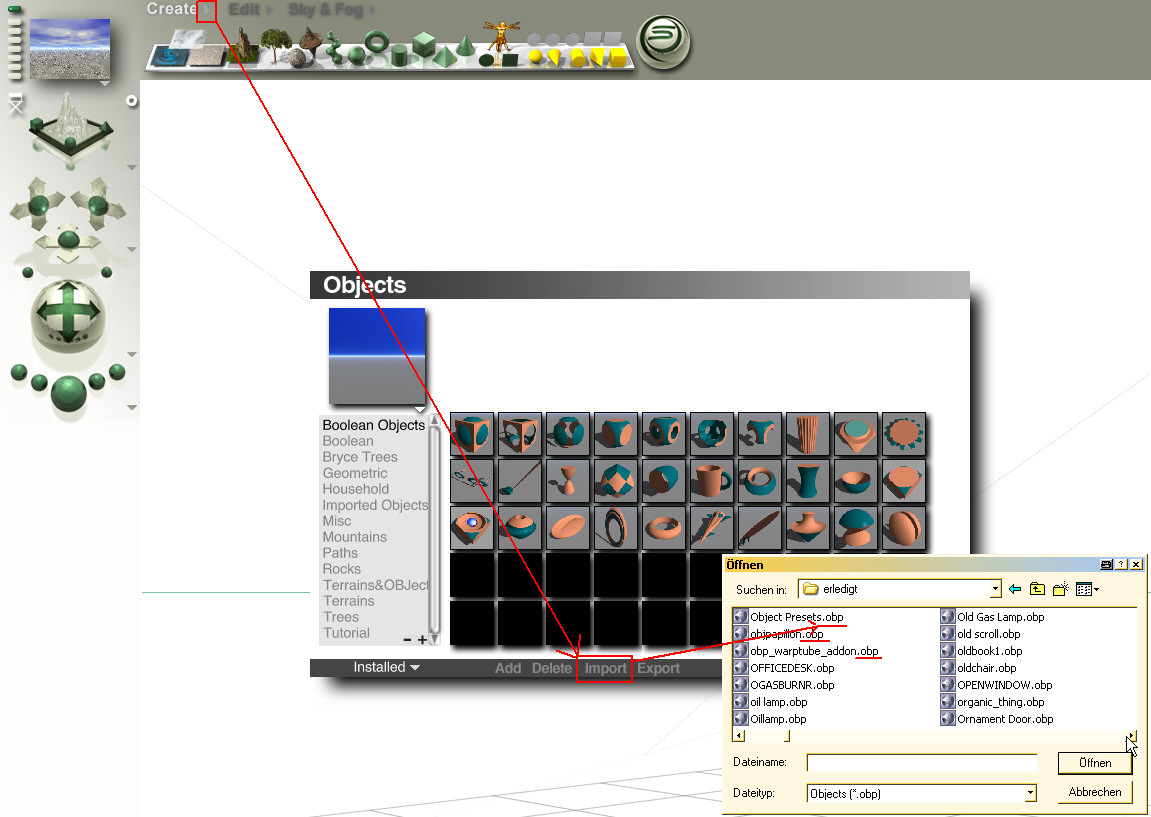Select the coffee mug preset thumbnail
The height and width of the screenshot is (817, 1151).
point(712,481)
